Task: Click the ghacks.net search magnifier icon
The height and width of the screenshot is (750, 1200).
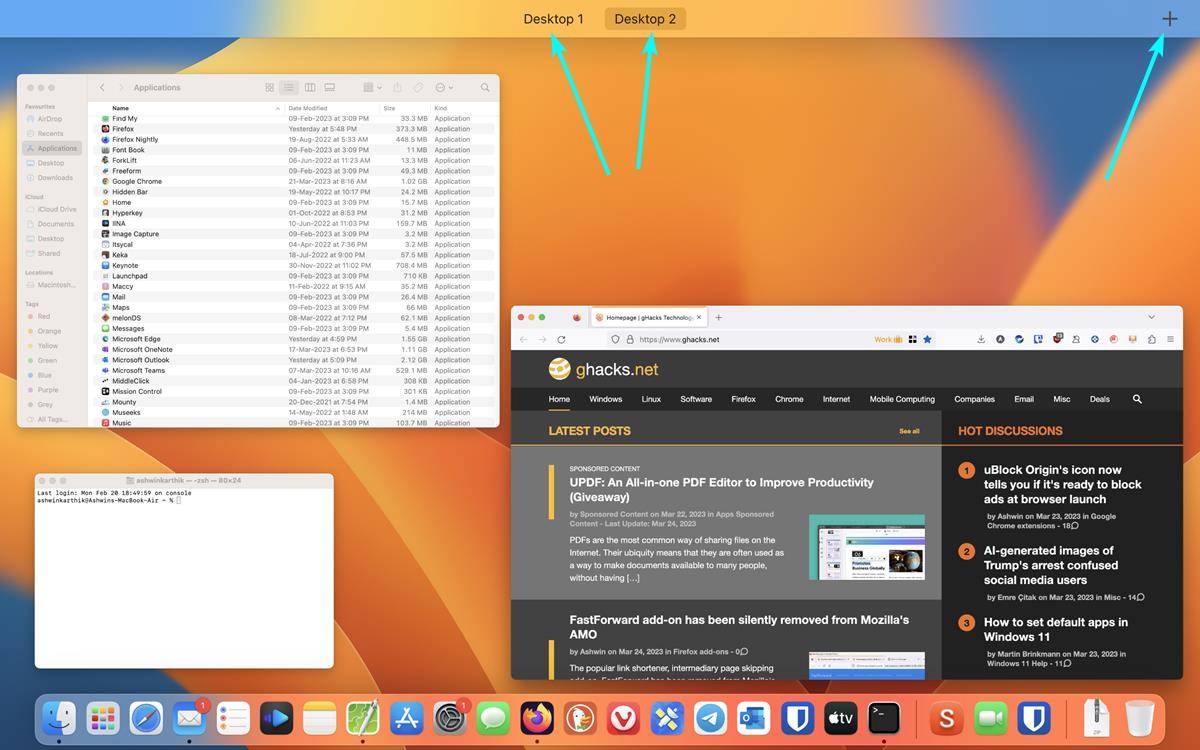Action: coord(1136,398)
